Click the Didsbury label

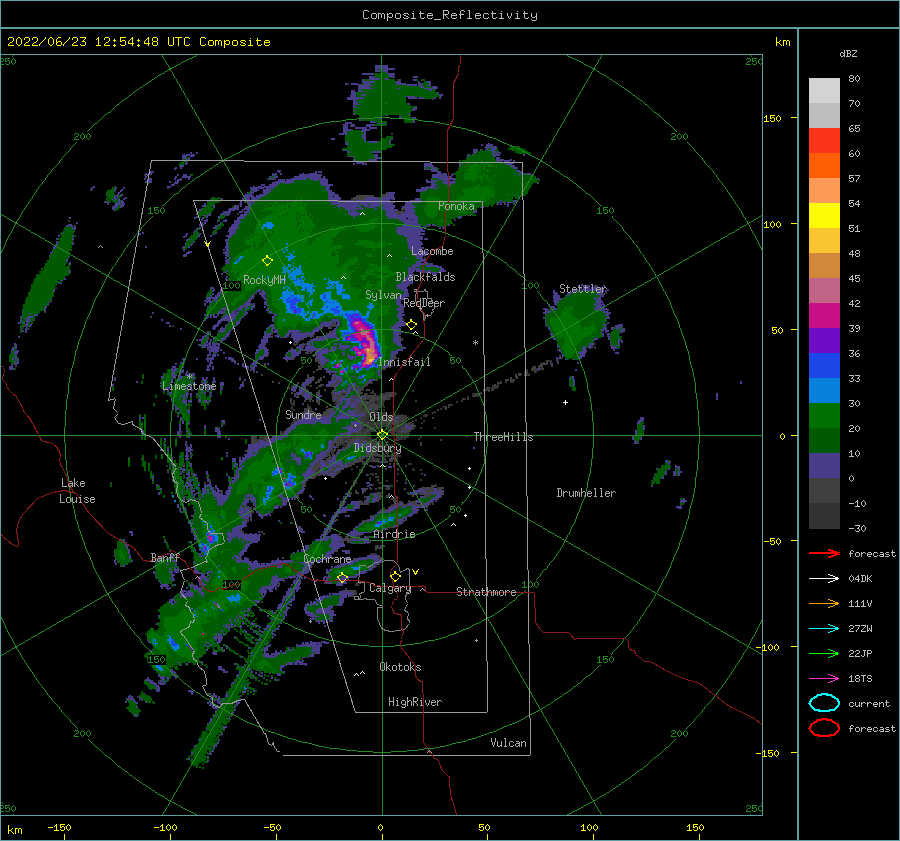point(378,448)
